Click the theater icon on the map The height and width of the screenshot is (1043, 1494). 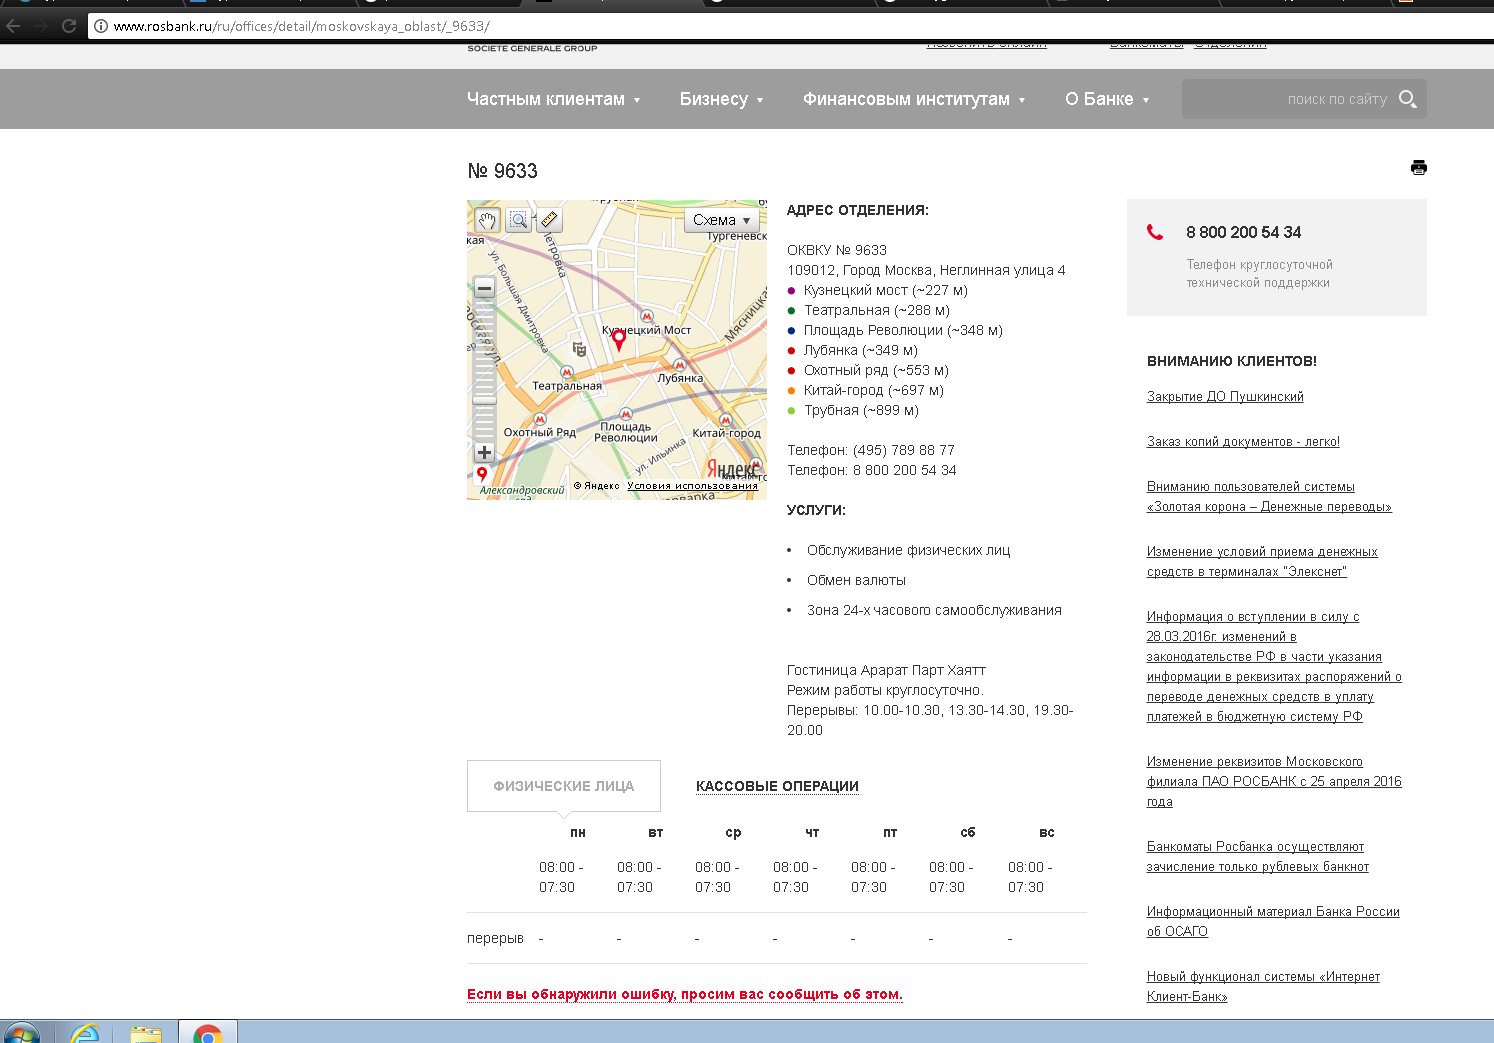[x=579, y=349]
